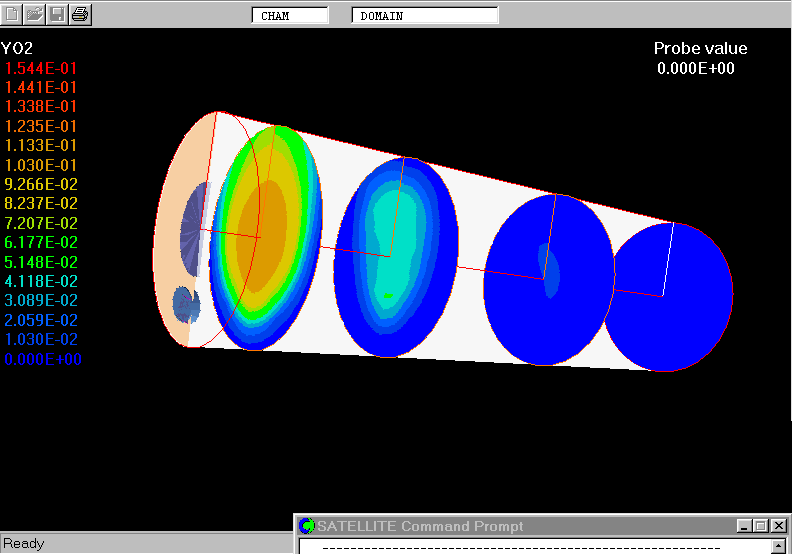
Task: Click the Save floppy disk icon
Action: pos(57,14)
